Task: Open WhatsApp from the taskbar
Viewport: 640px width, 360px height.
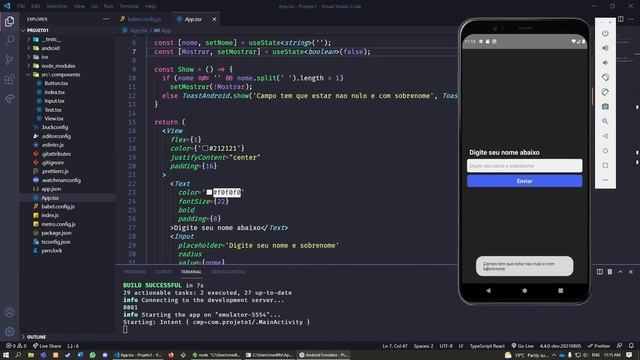Action: [93, 355]
